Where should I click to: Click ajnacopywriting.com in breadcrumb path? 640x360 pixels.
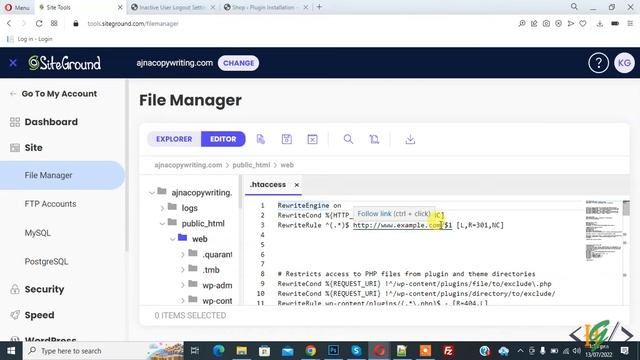point(188,165)
